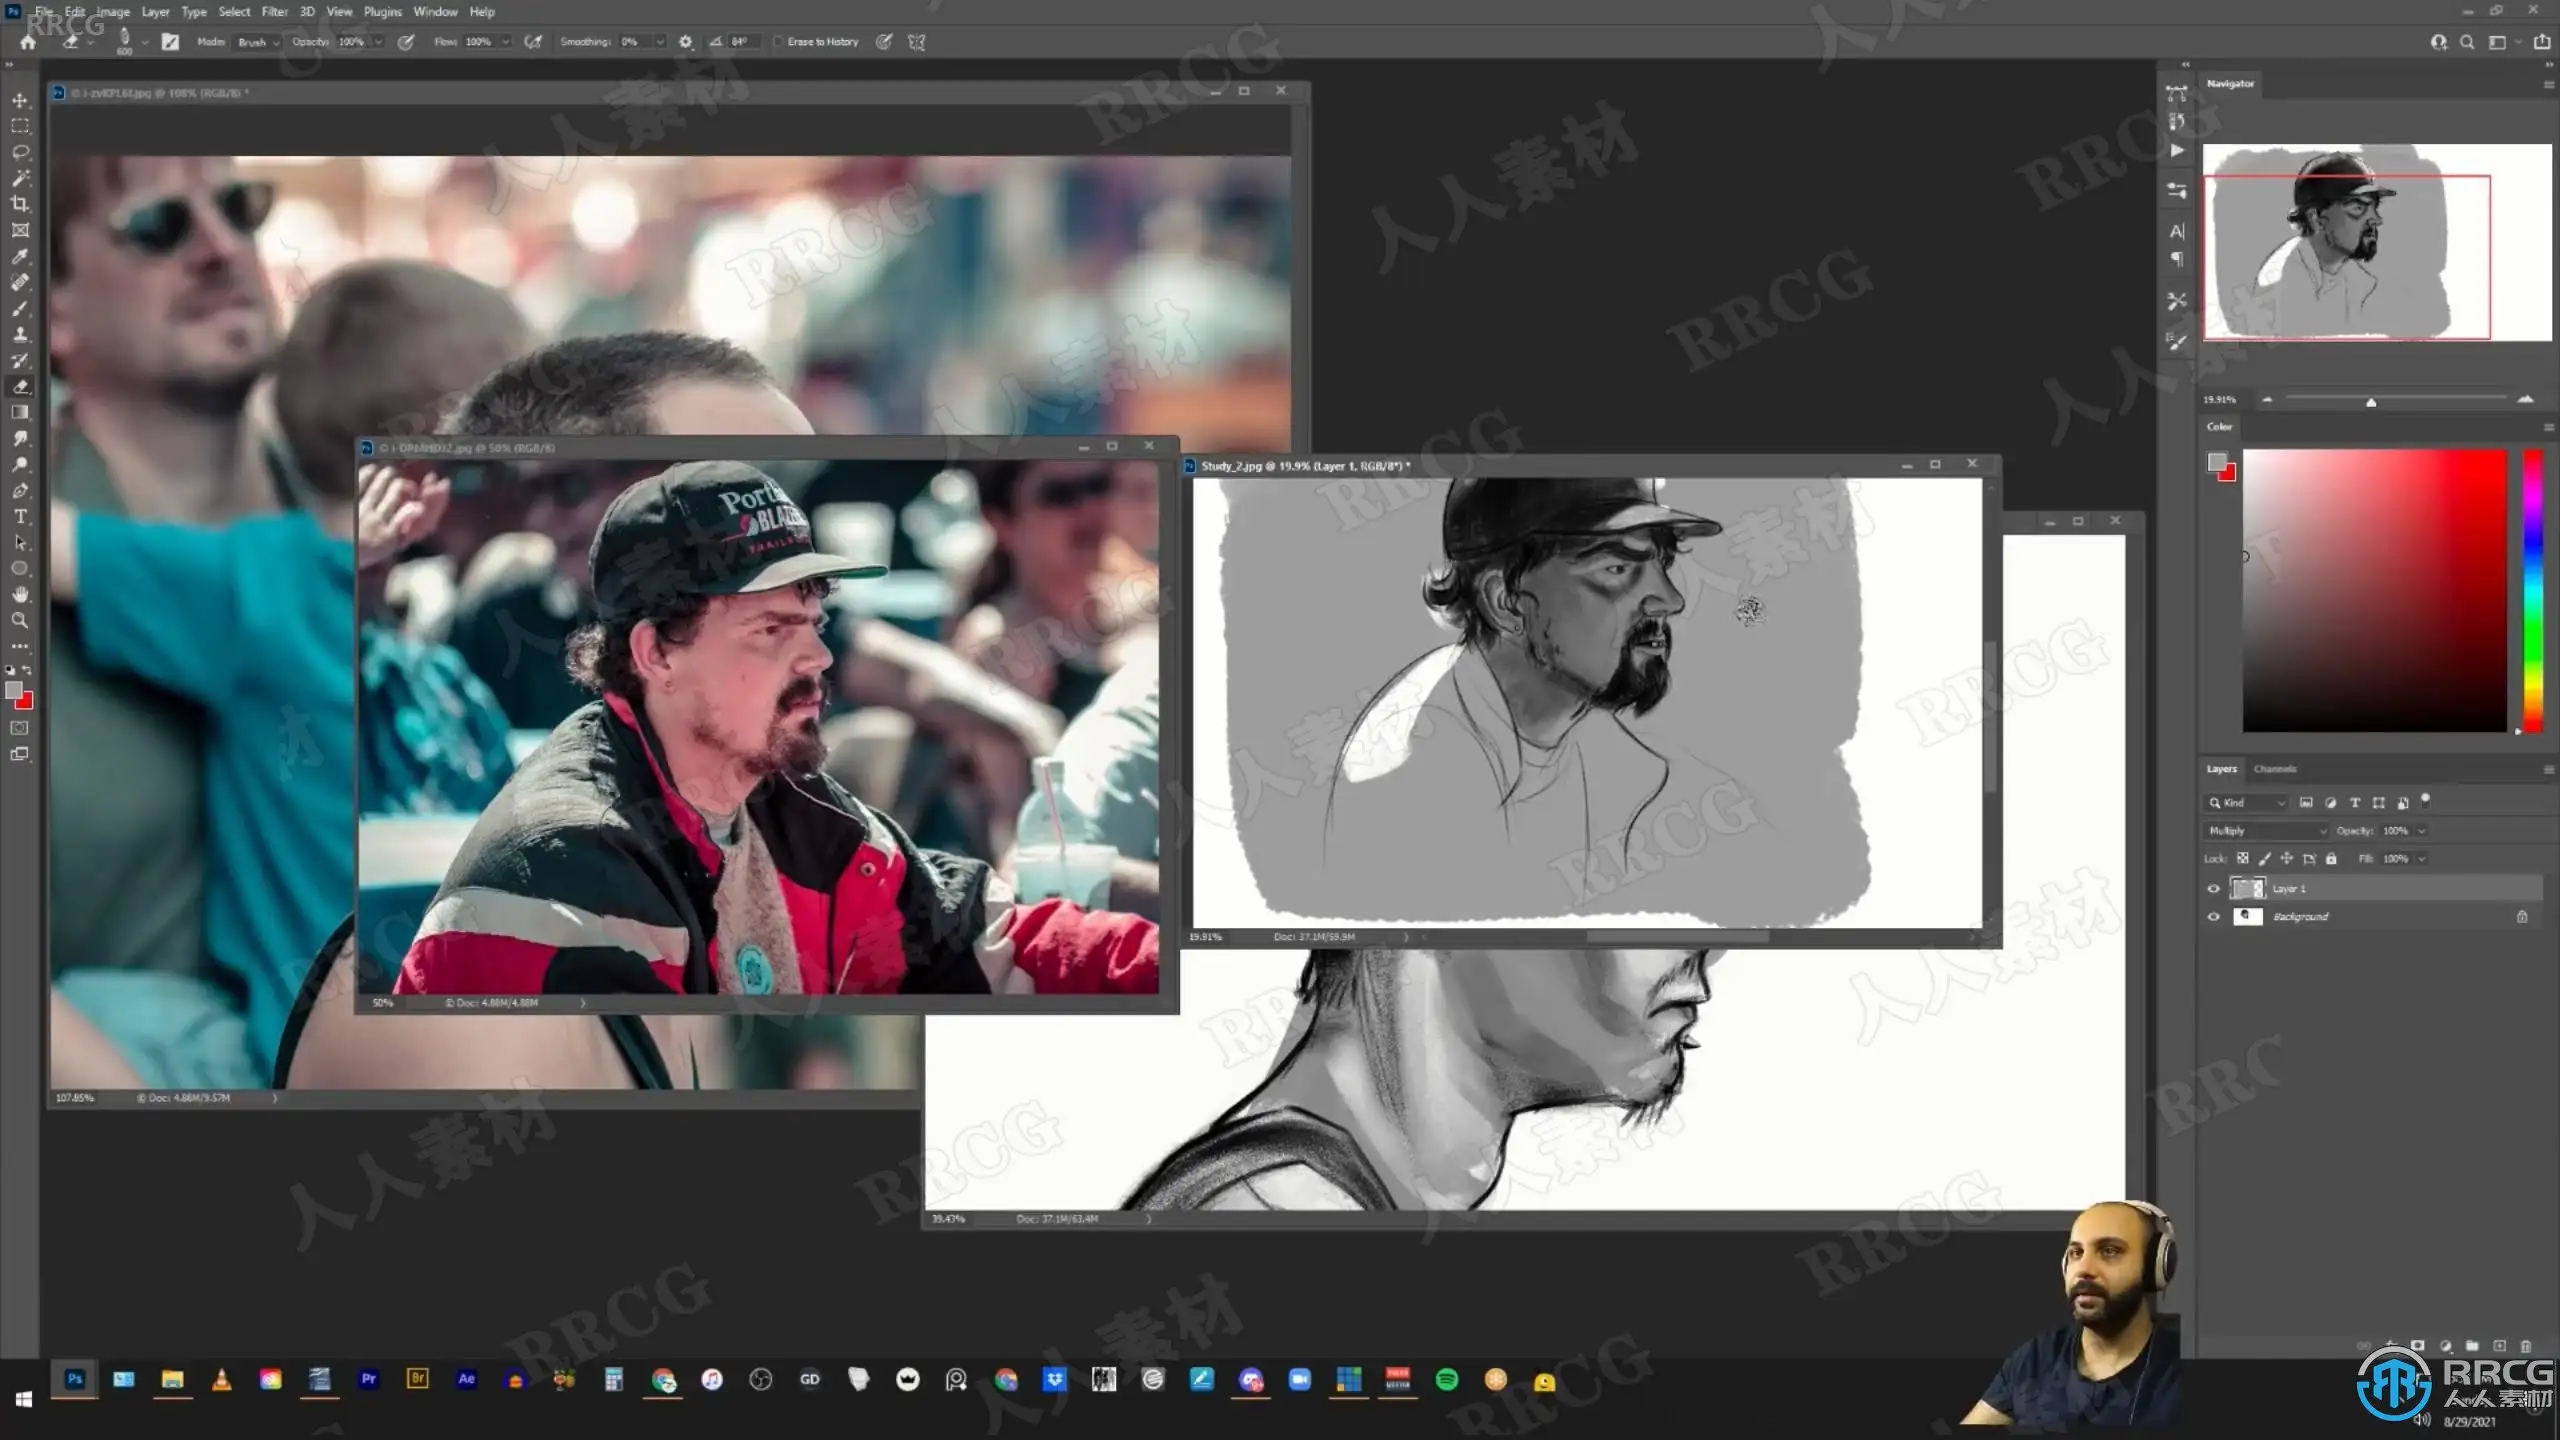Click the Home button in options bar
Screen dimensions: 2560x1440
[x=28, y=42]
